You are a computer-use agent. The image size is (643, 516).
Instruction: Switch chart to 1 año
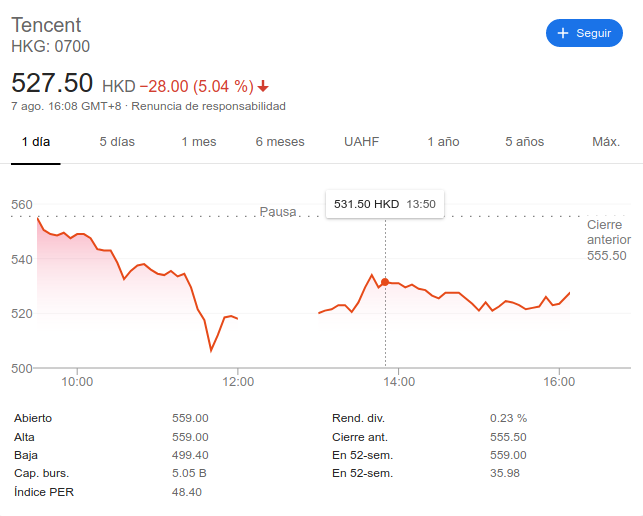(443, 142)
